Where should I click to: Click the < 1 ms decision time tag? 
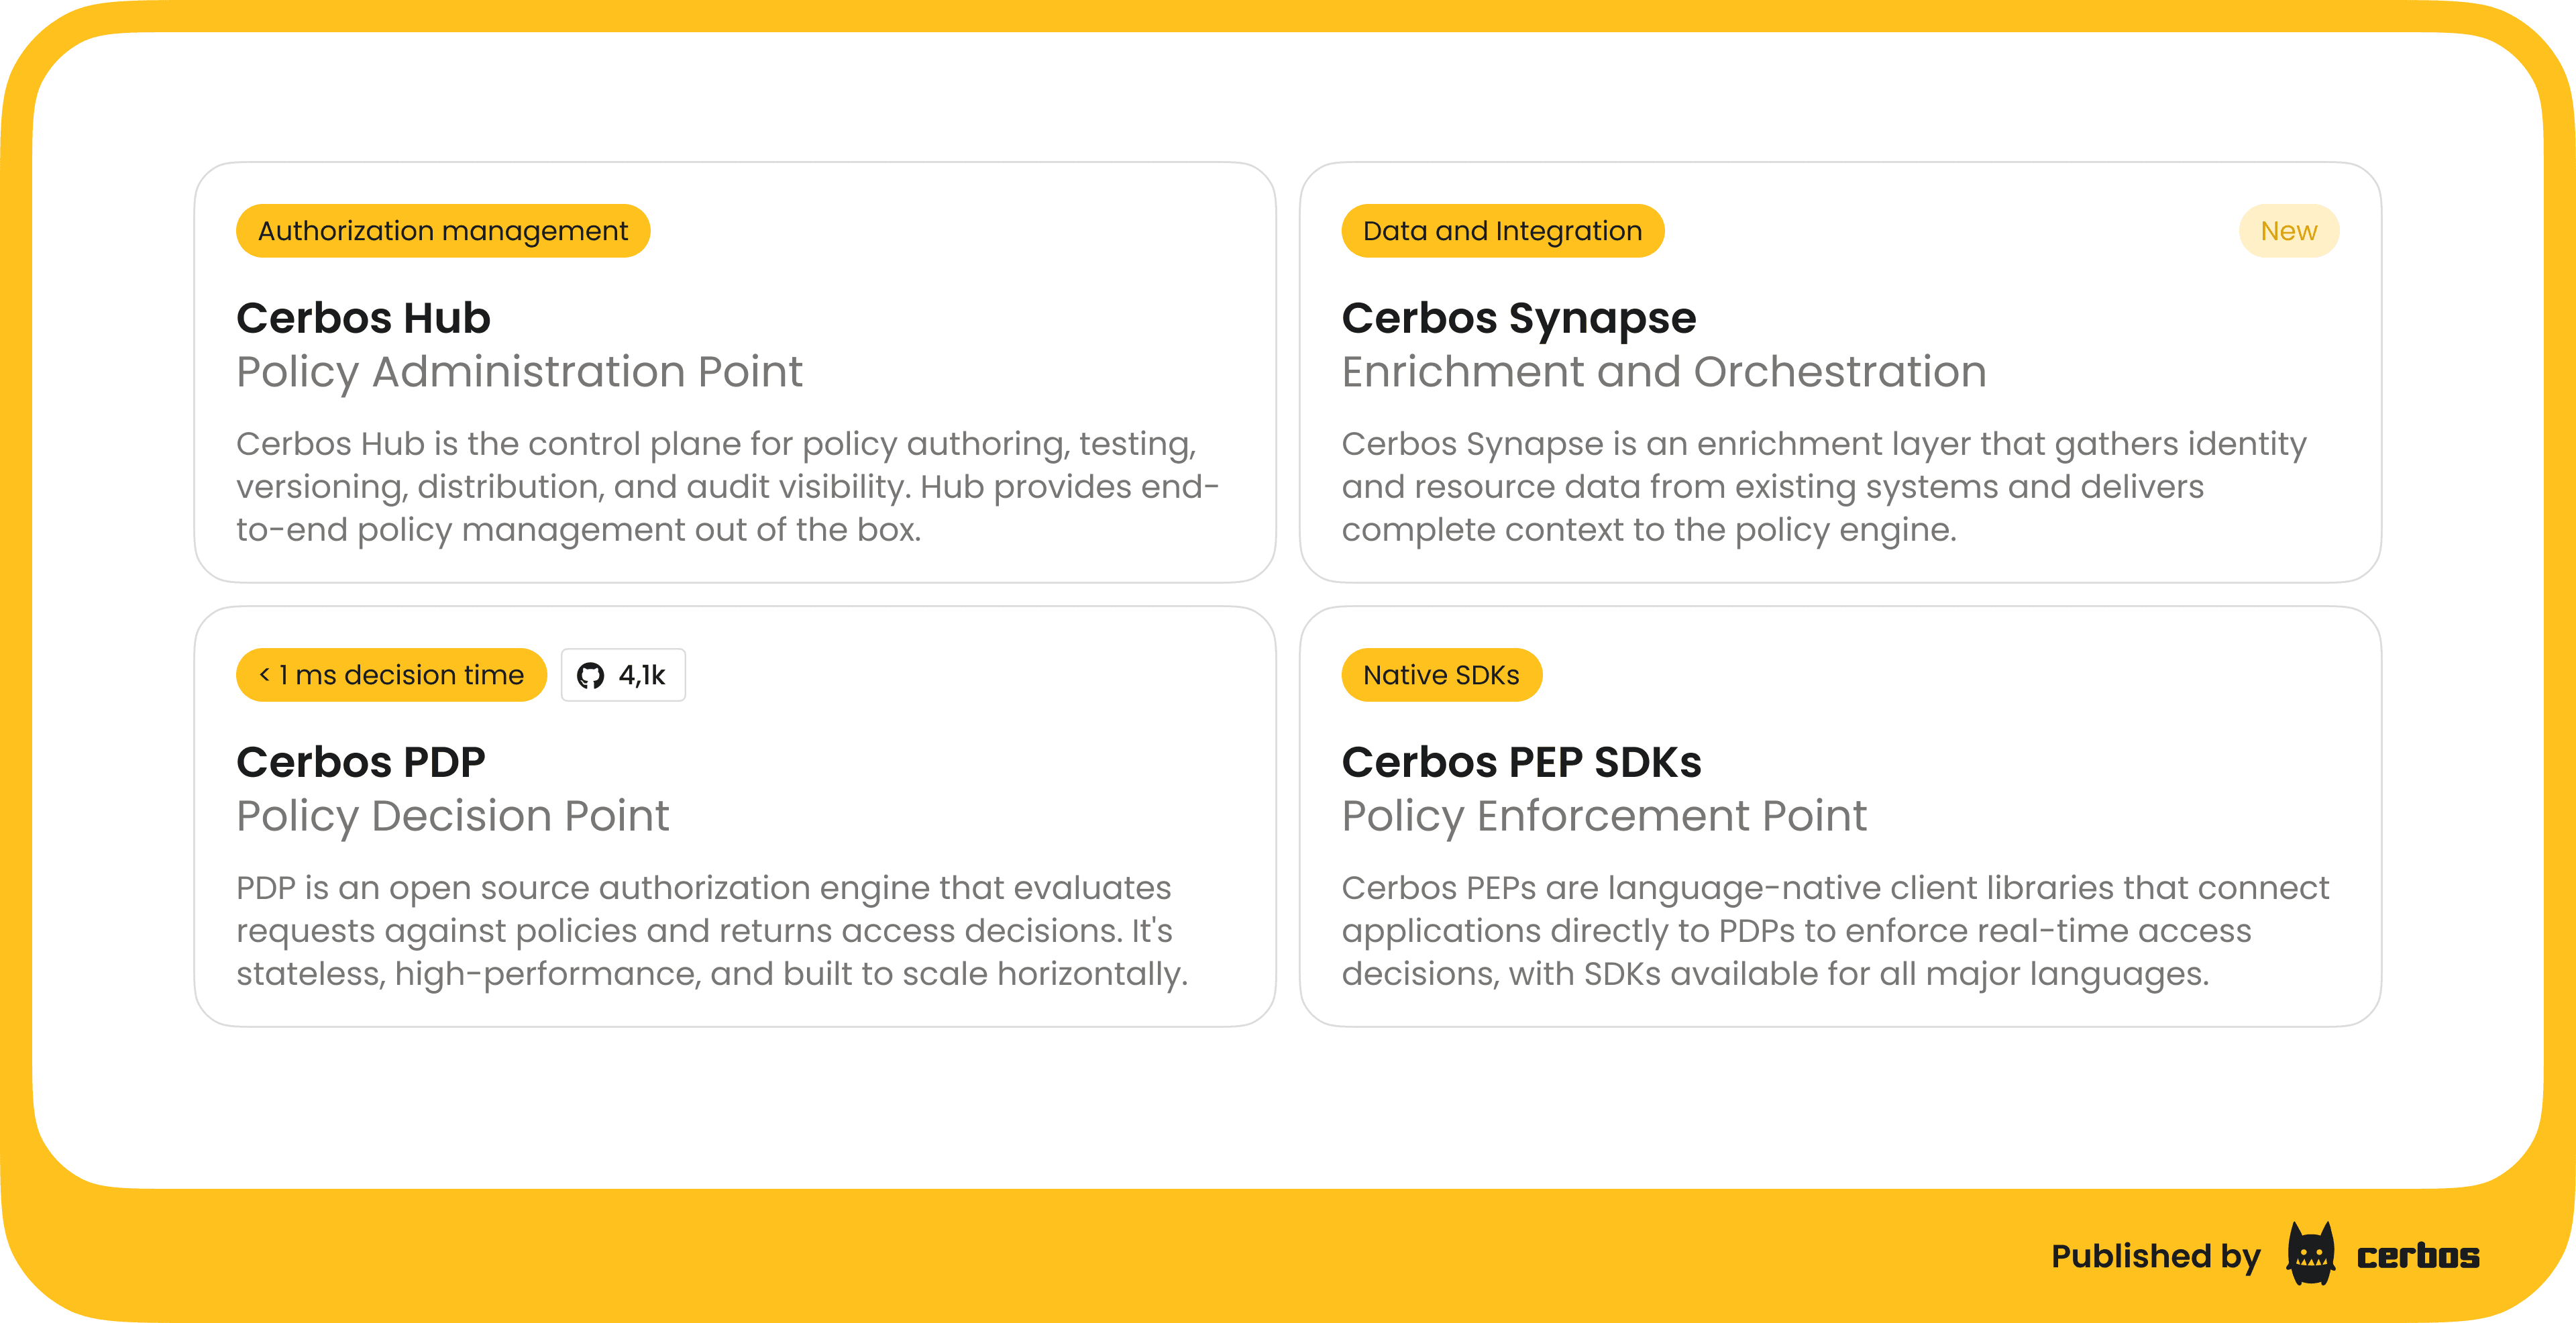(x=391, y=675)
